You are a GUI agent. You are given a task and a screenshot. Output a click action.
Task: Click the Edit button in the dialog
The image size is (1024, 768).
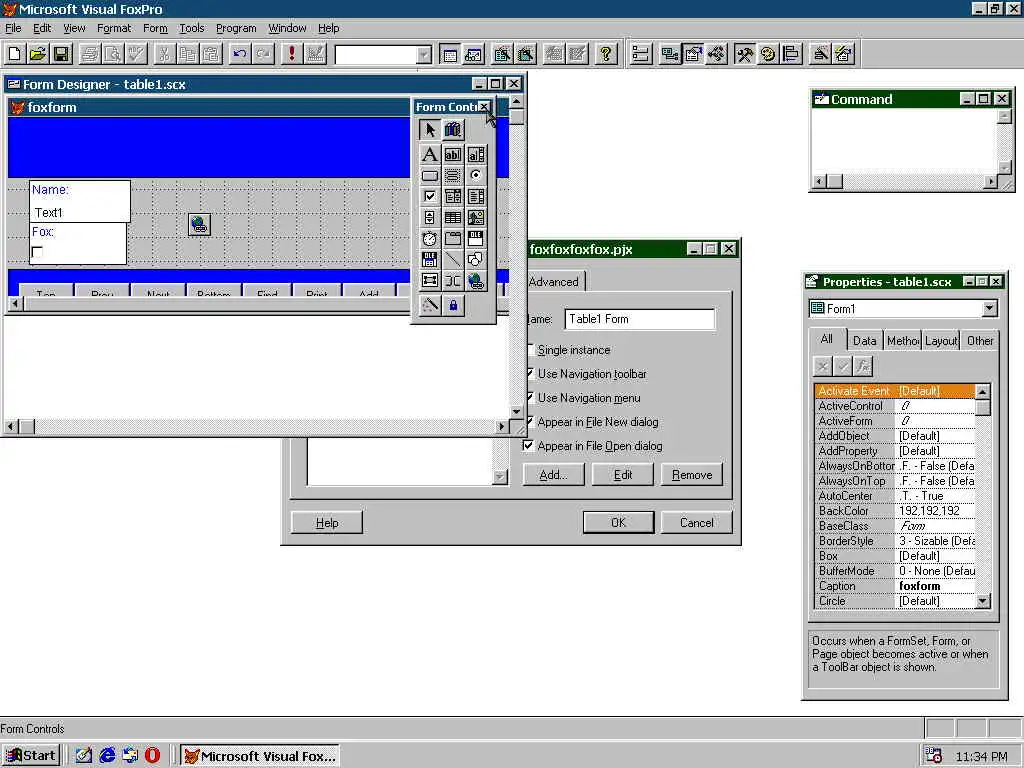(x=622, y=475)
